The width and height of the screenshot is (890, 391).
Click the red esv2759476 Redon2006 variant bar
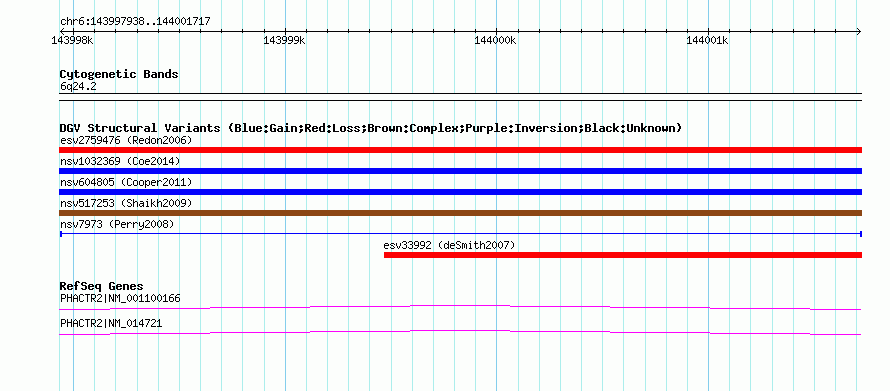point(460,150)
